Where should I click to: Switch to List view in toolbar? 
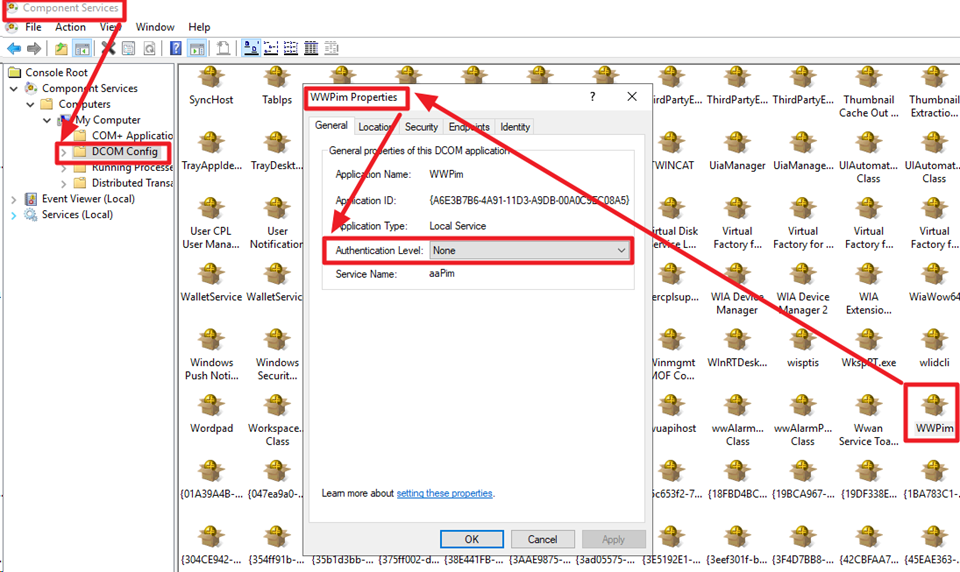tap(291, 48)
